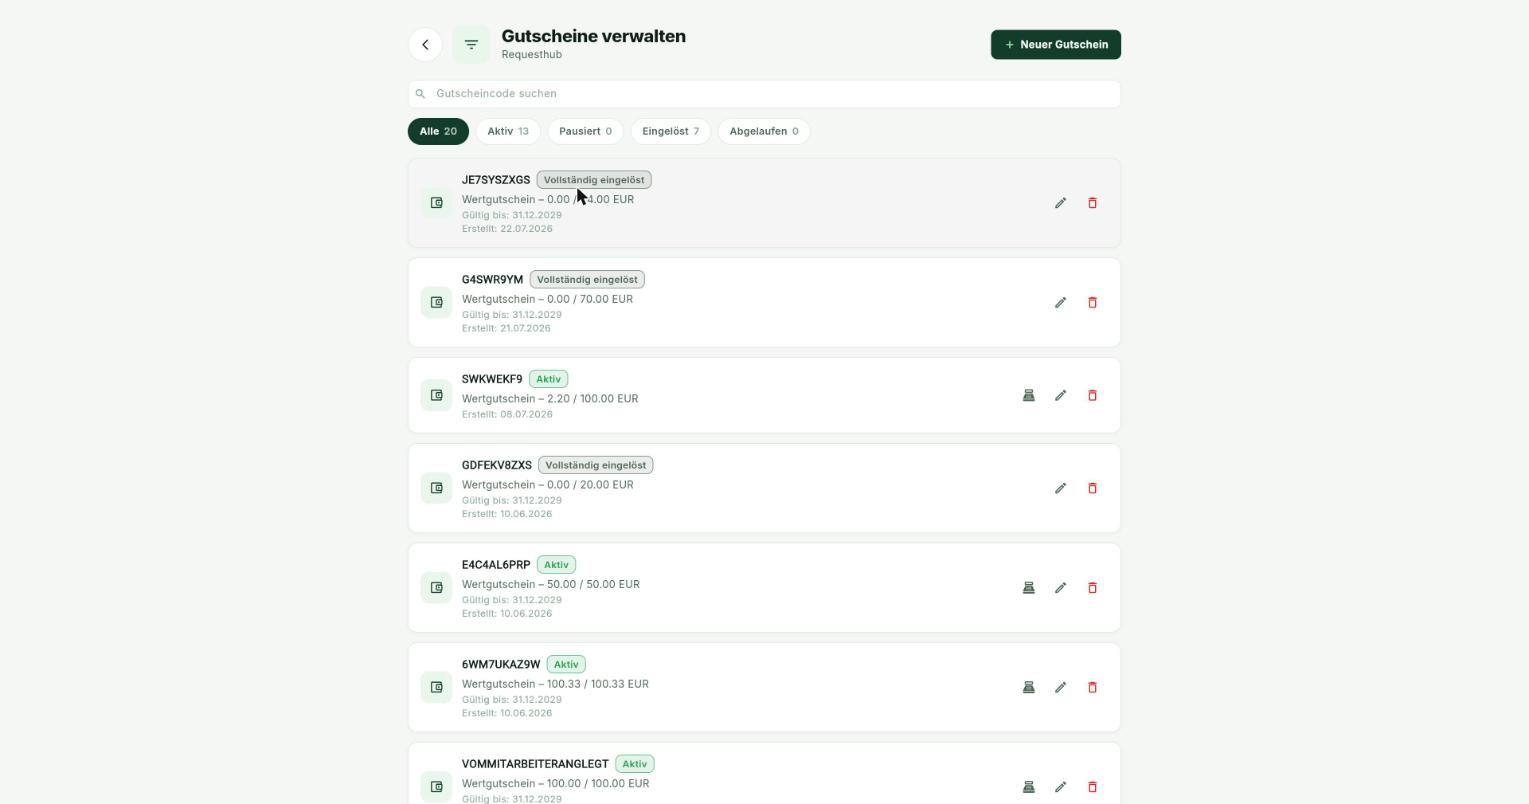Click the Gutscheine verwalten heading

click(594, 36)
